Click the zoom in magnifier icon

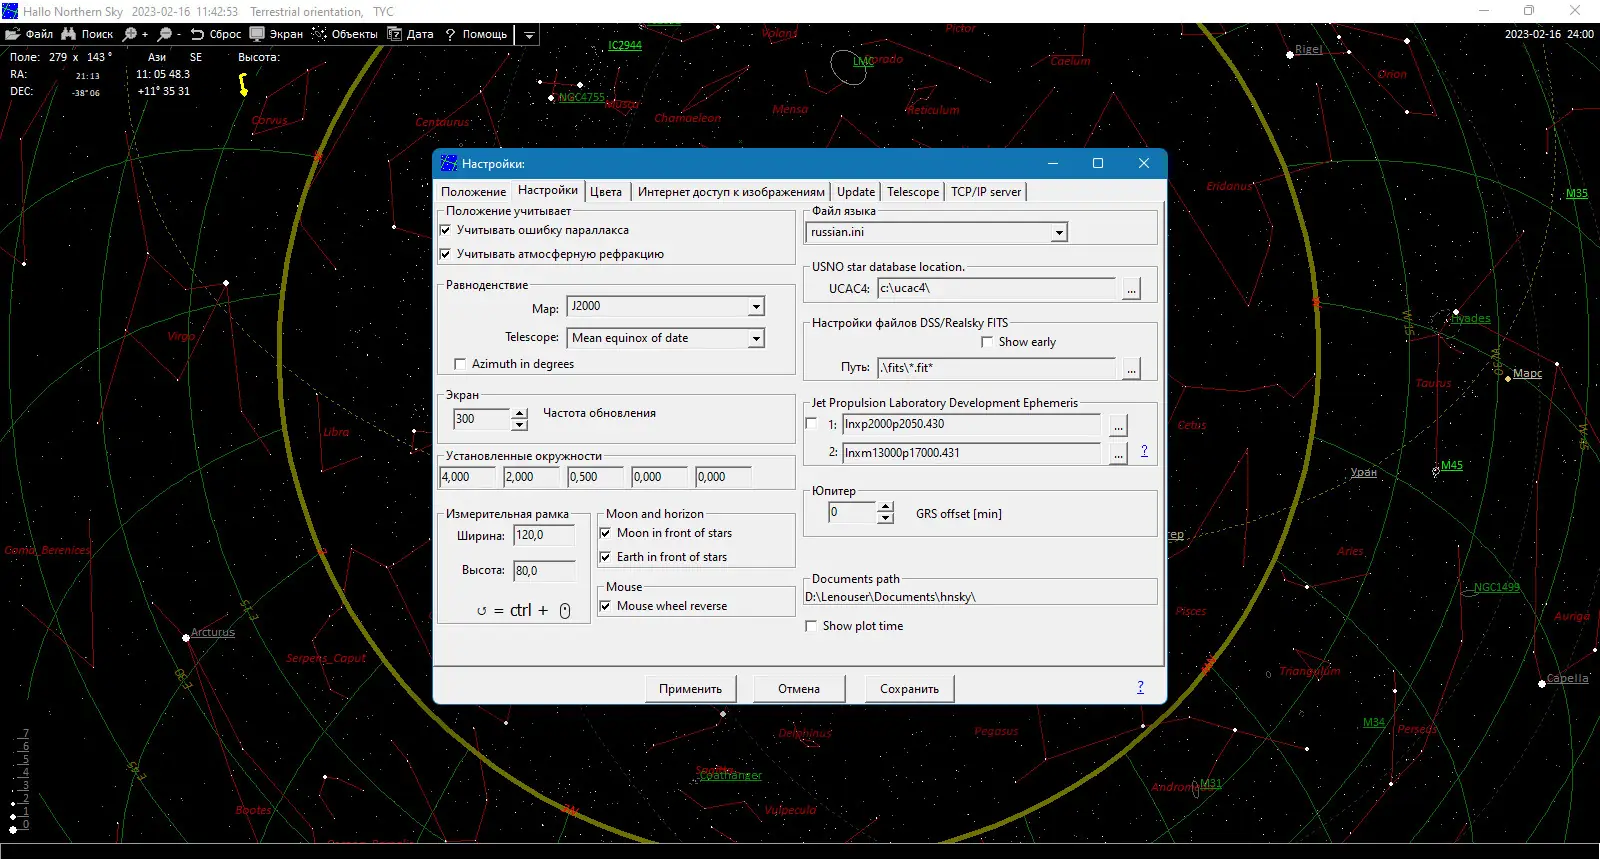131,34
